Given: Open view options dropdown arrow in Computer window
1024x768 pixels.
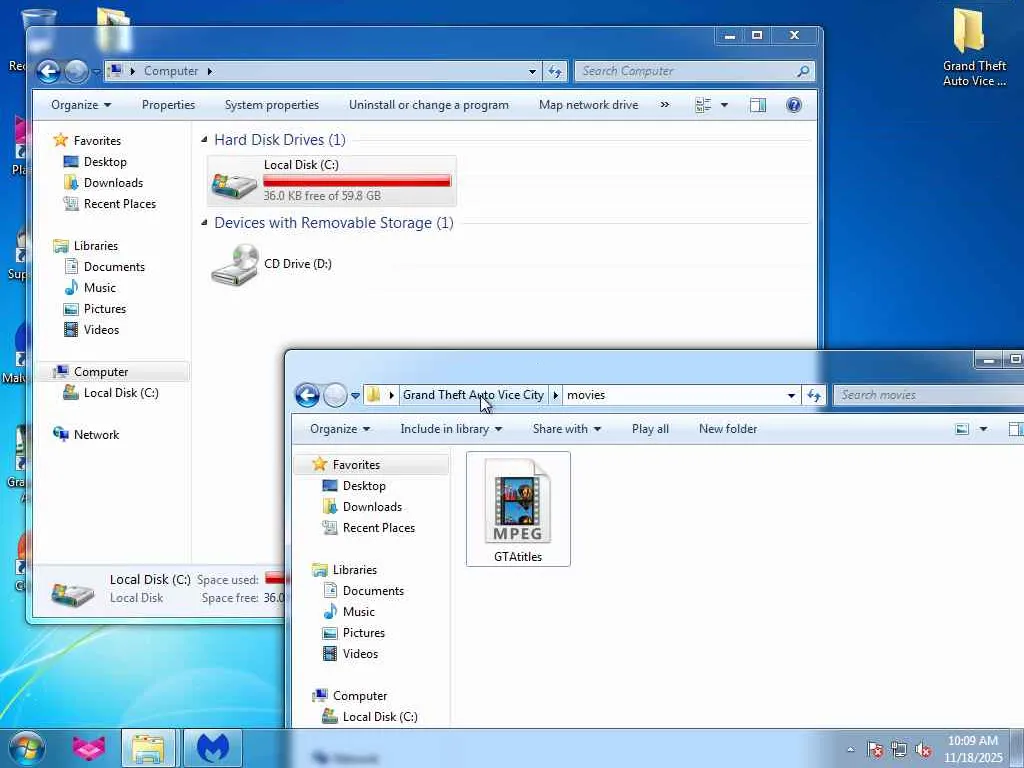Looking at the screenshot, I should 724,105.
